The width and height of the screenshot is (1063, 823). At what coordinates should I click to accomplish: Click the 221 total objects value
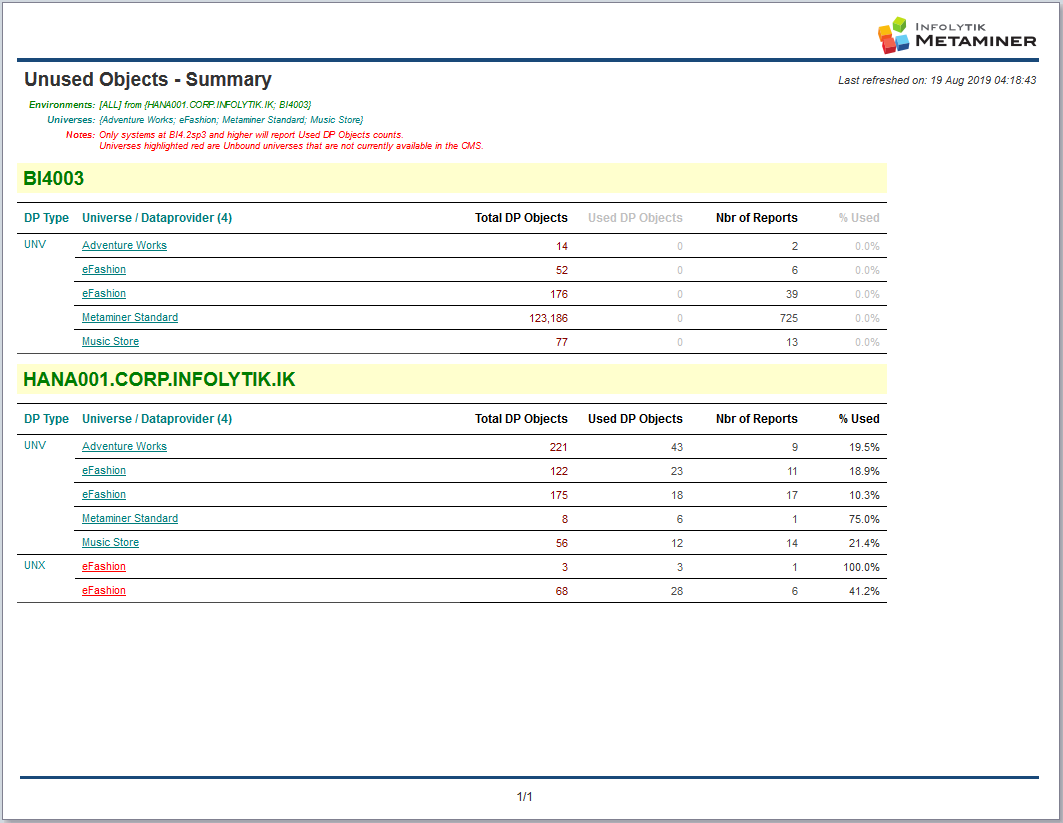(x=559, y=447)
